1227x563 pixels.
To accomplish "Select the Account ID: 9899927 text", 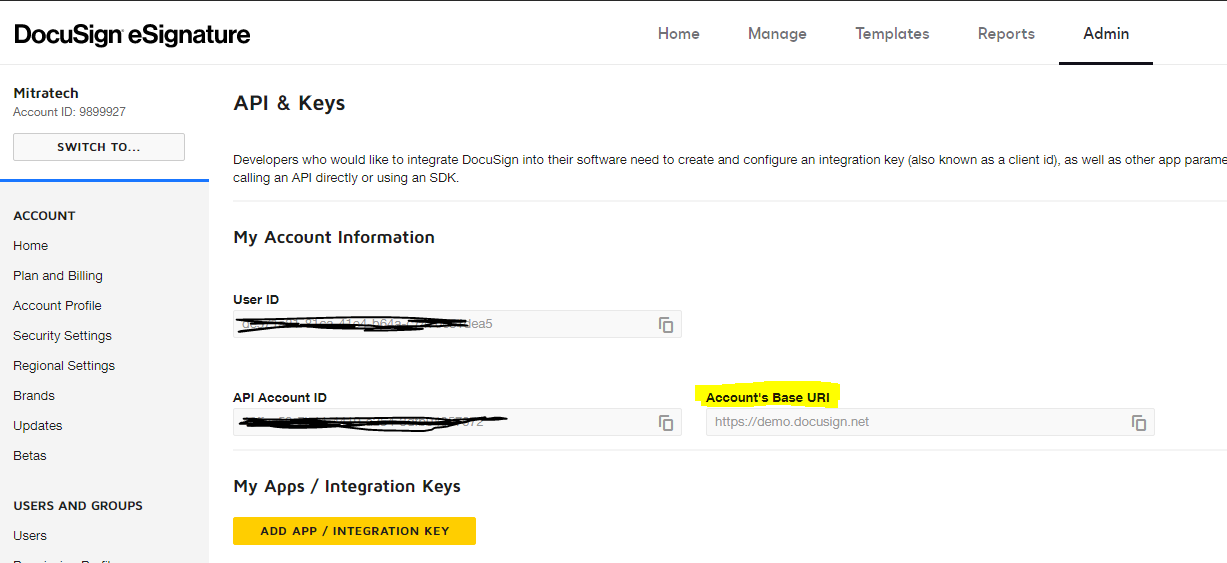I will pos(69,112).
